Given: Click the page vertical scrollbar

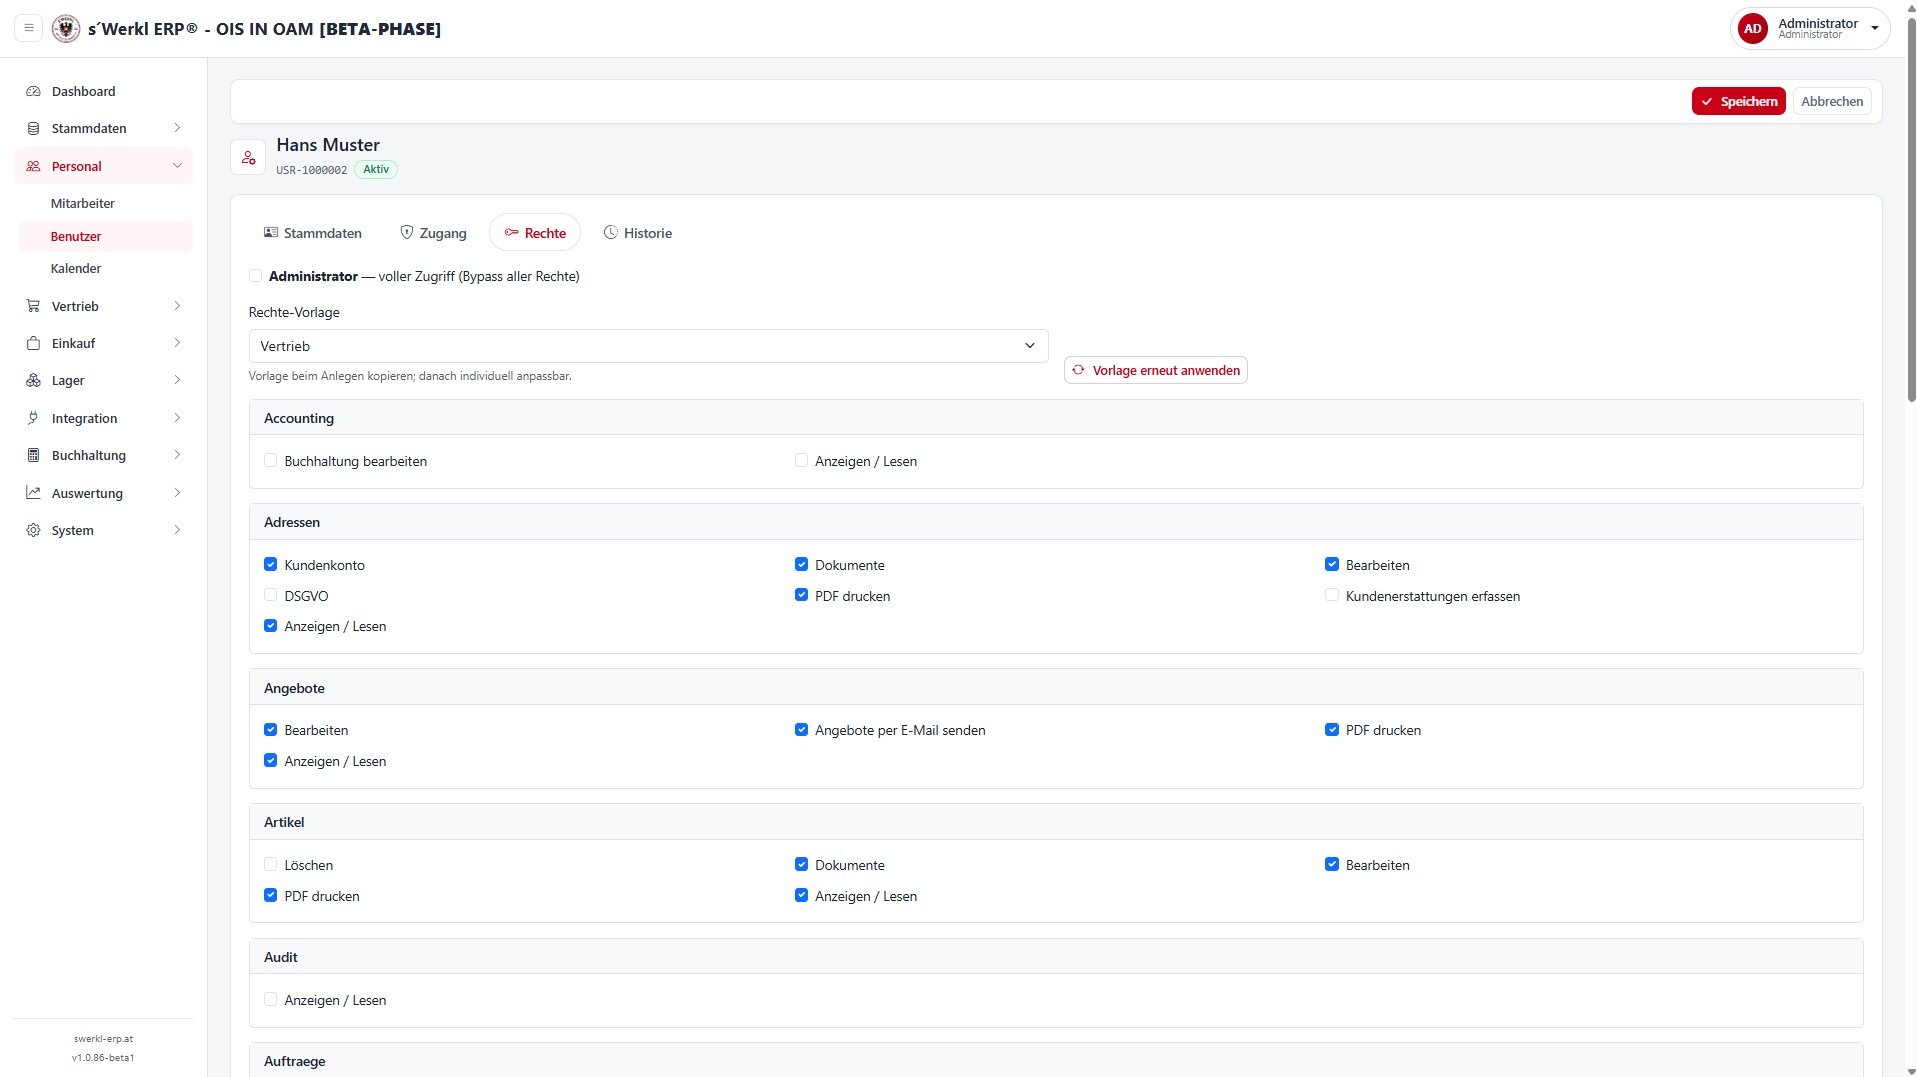Looking at the screenshot, I should (1911, 210).
